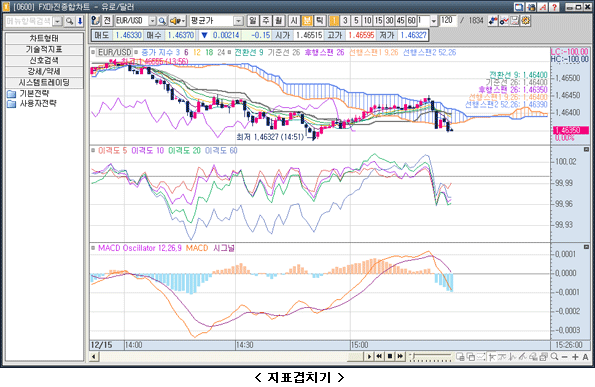Screen dimensions: 595x387
Task: Open the 평균가 price type dropdown
Action: tap(238, 21)
